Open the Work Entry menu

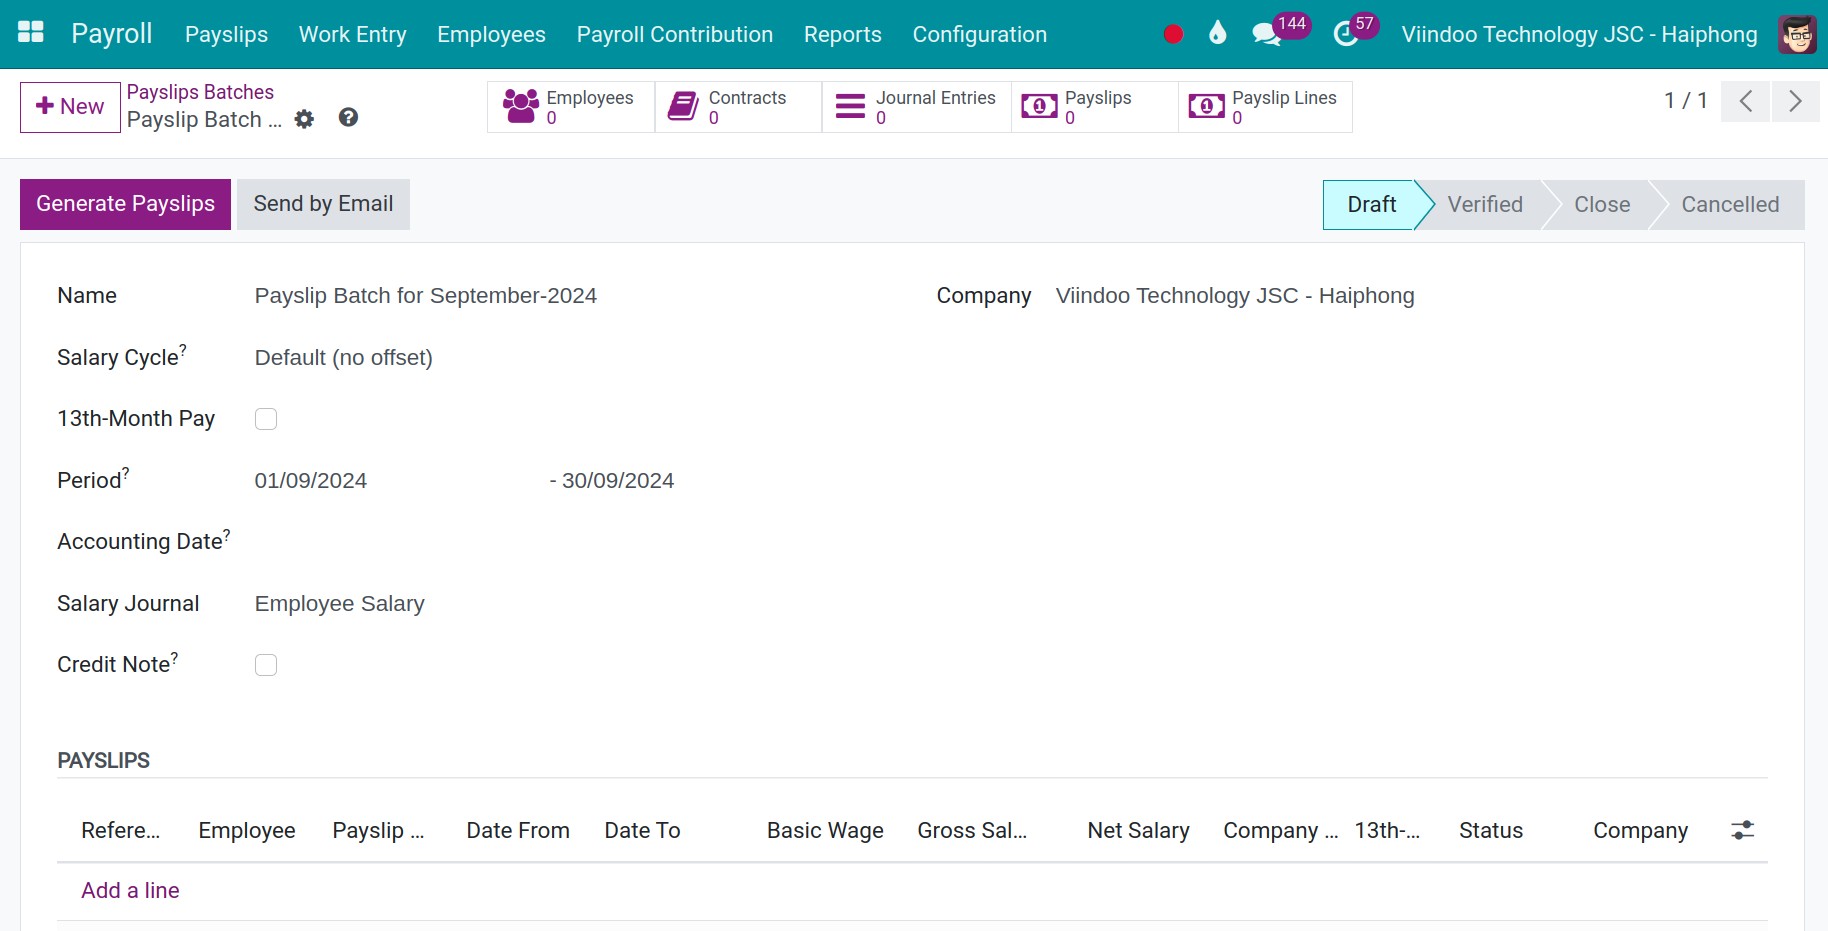tap(353, 34)
